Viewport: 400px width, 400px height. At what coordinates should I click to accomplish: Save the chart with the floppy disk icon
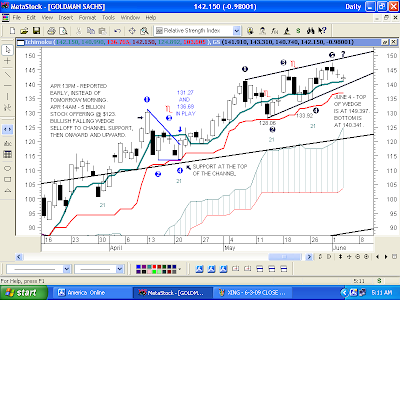point(36,31)
